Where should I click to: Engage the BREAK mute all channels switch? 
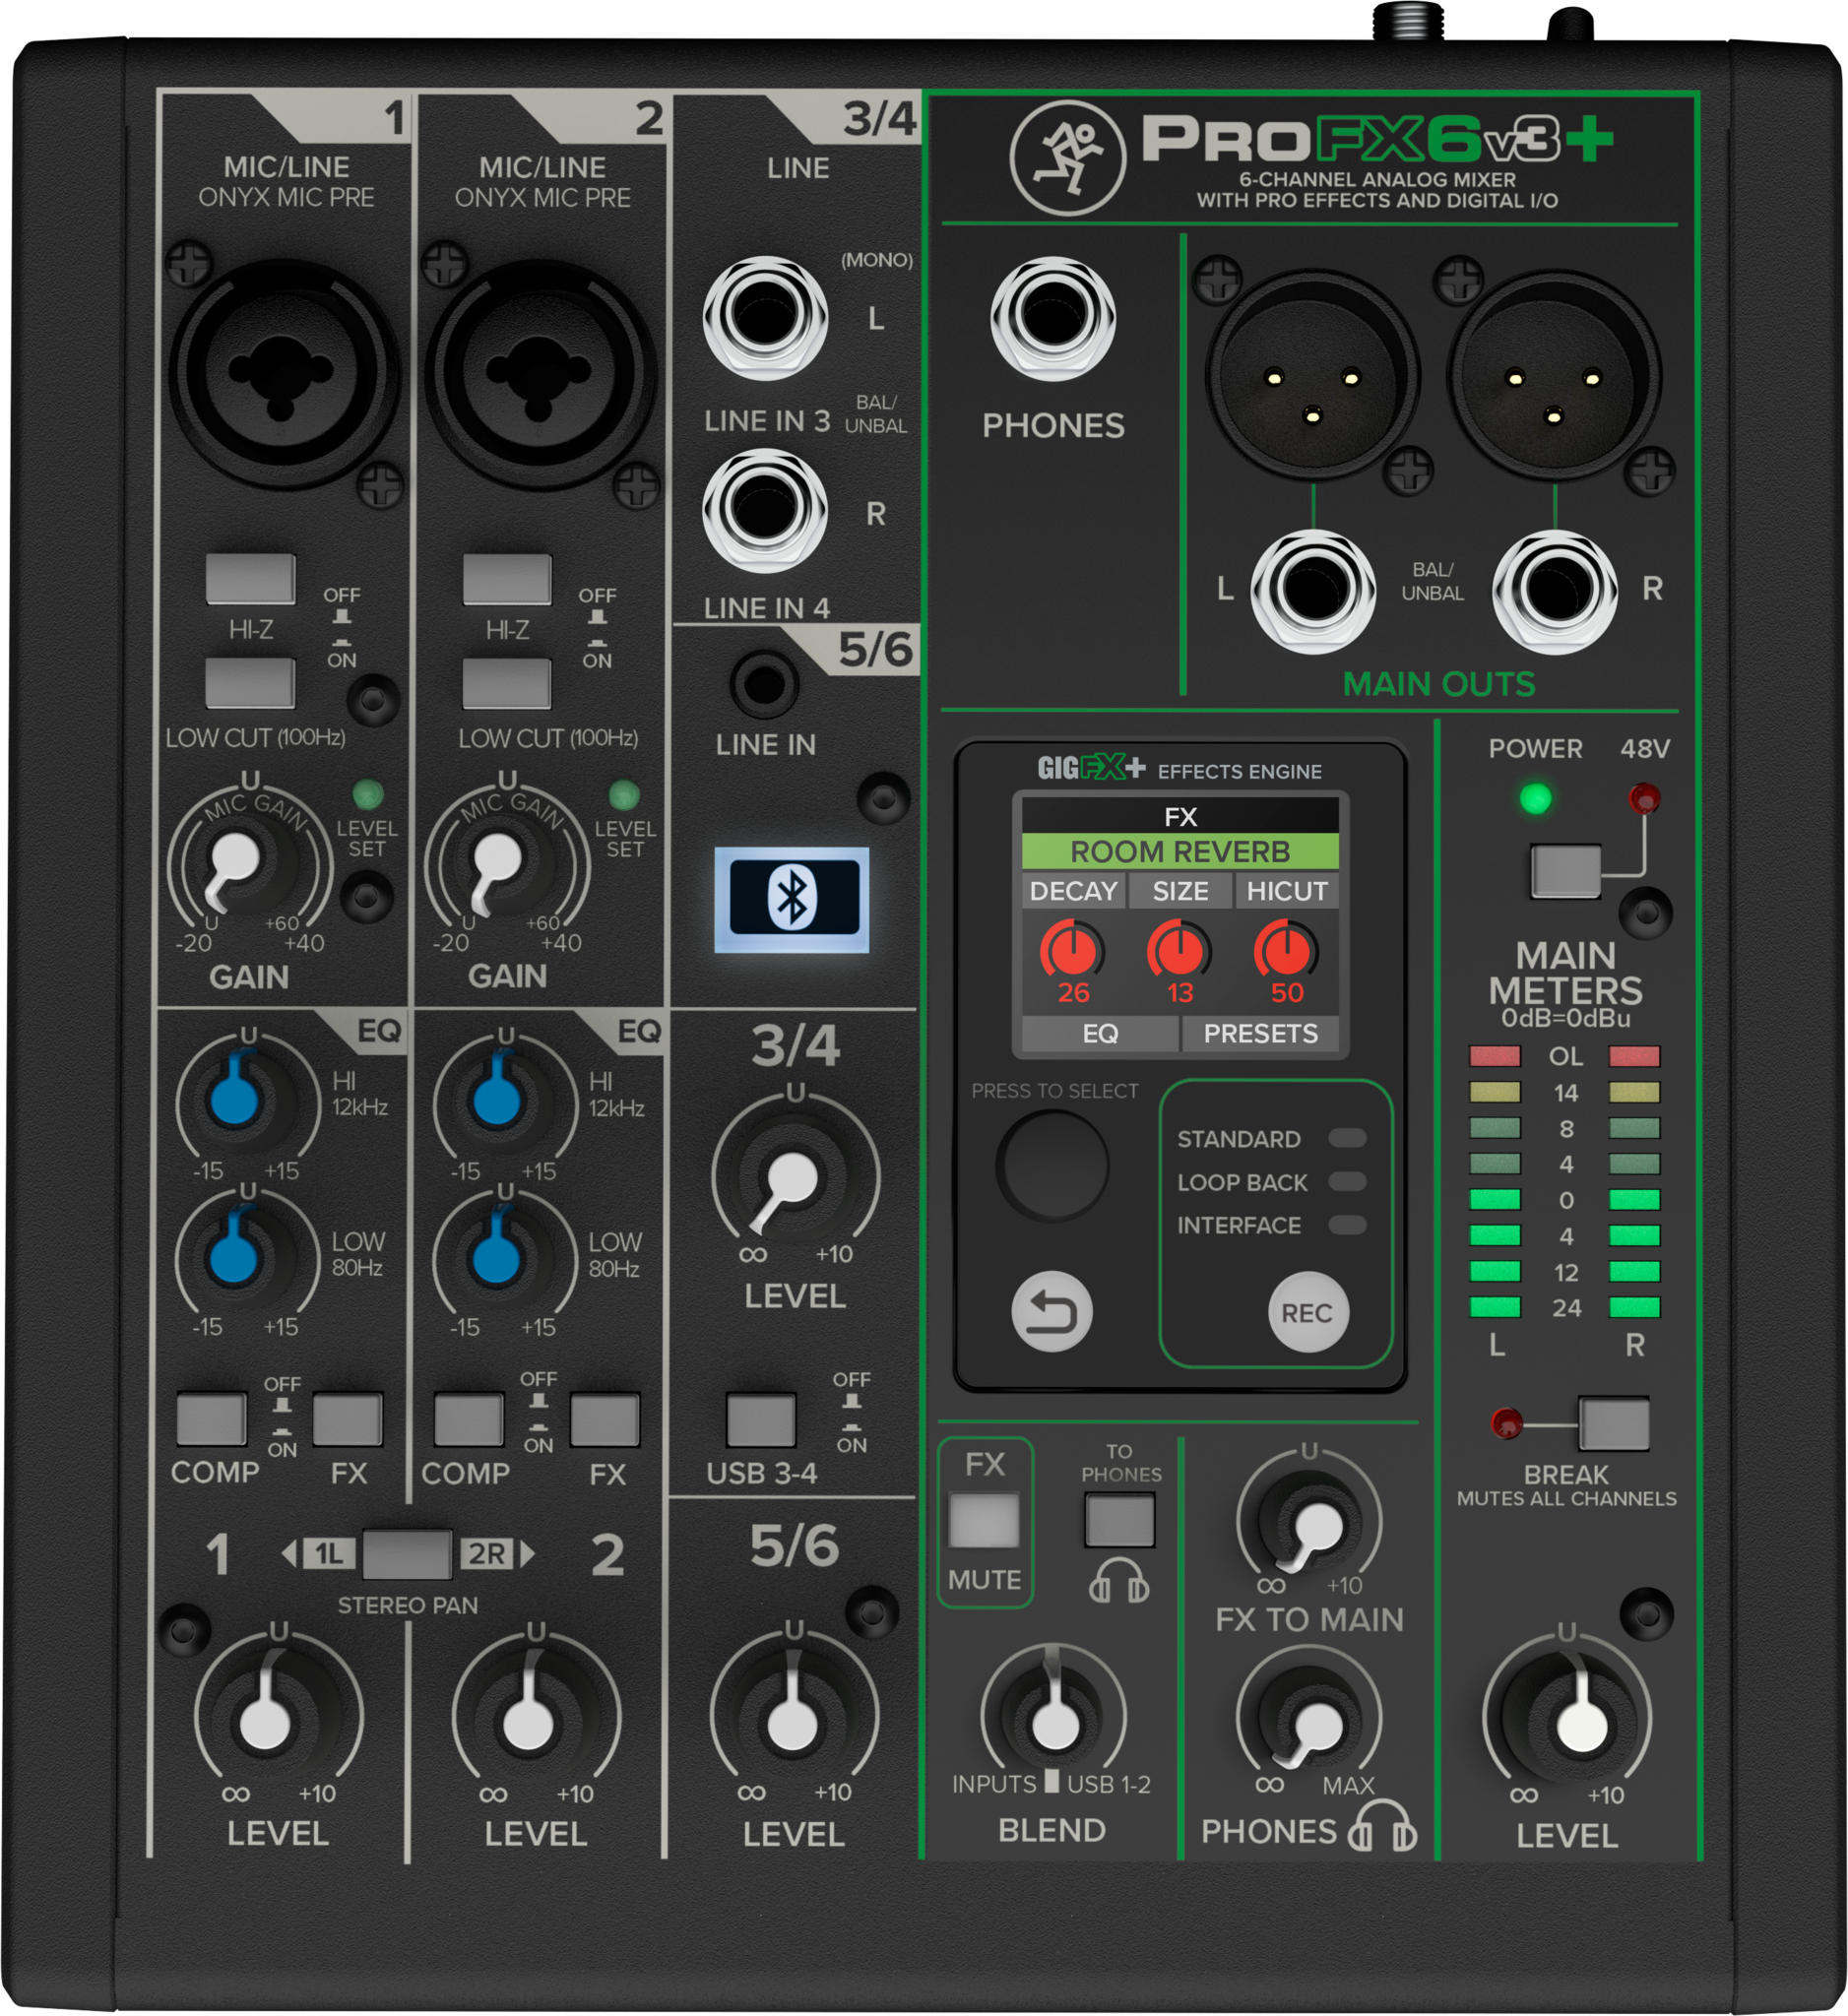click(x=1616, y=1422)
